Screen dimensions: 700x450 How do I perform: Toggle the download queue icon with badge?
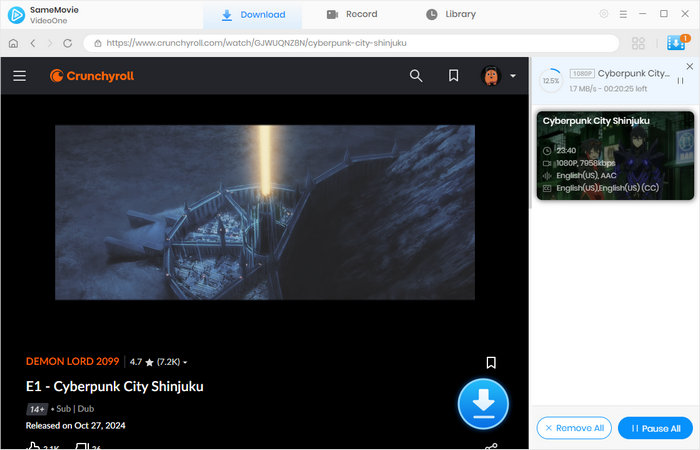click(x=677, y=42)
